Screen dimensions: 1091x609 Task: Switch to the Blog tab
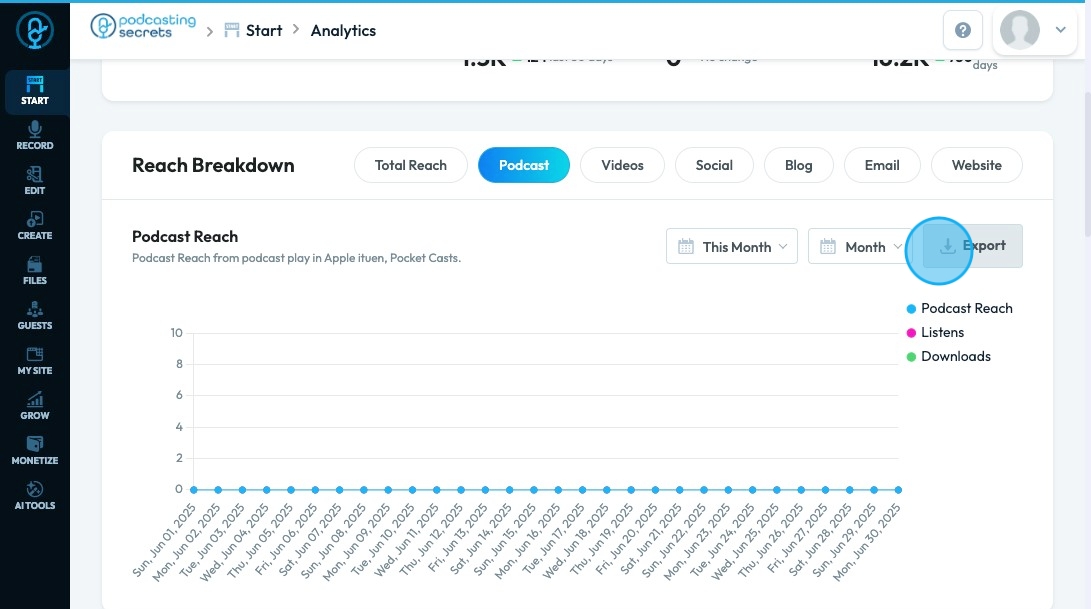pos(799,165)
